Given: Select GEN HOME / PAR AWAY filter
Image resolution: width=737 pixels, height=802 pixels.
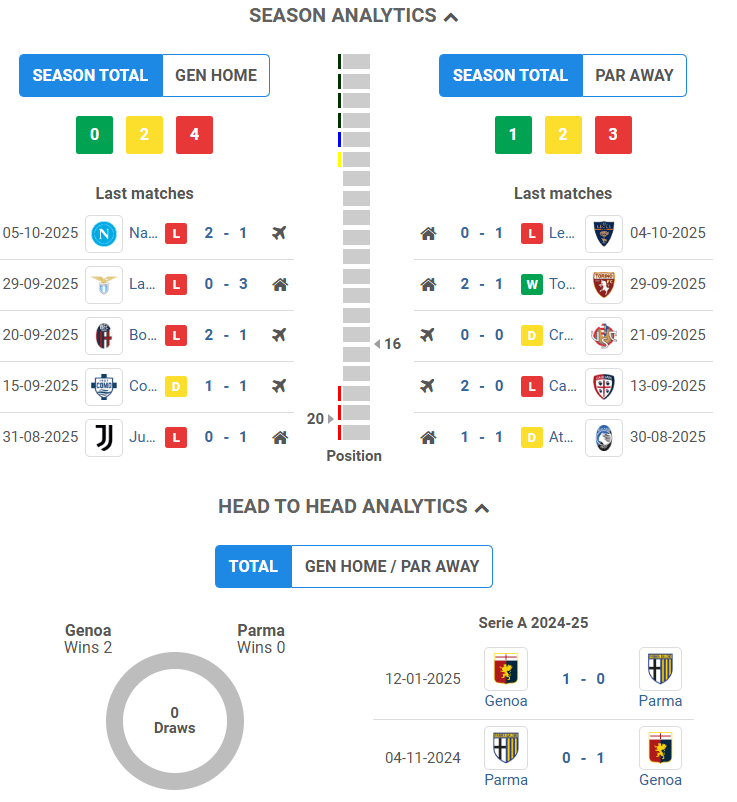Looking at the screenshot, I should [392, 566].
